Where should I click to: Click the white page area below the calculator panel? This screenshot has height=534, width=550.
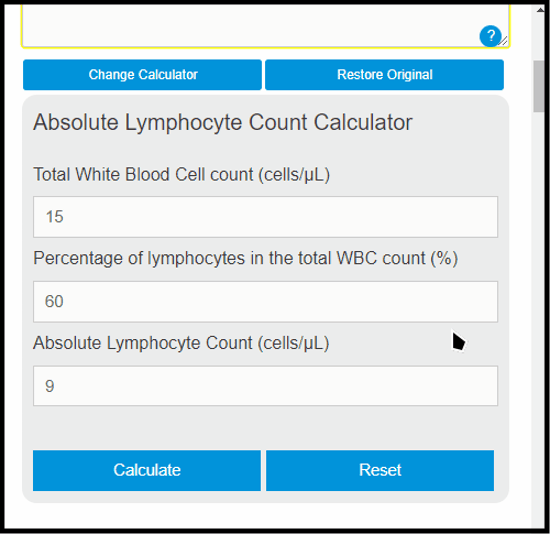pyautogui.click(x=266, y=516)
